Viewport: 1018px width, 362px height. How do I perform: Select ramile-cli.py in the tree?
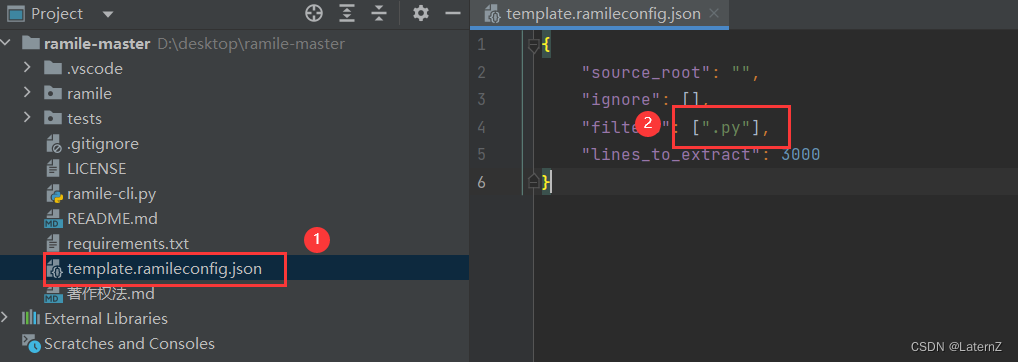coord(111,193)
